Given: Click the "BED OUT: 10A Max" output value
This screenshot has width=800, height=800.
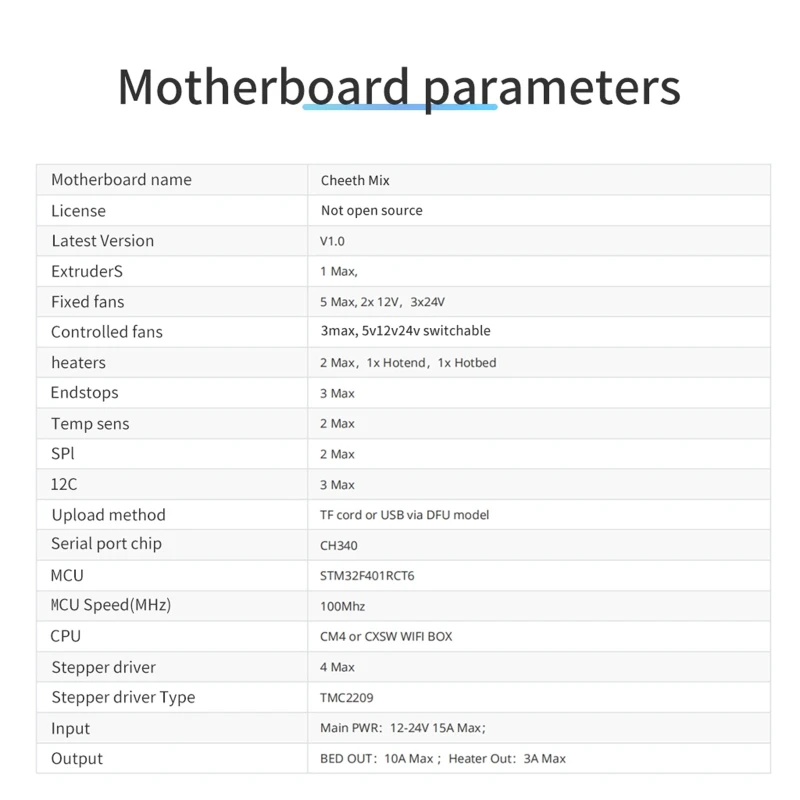Looking at the screenshot, I should pyautogui.click(x=376, y=759).
